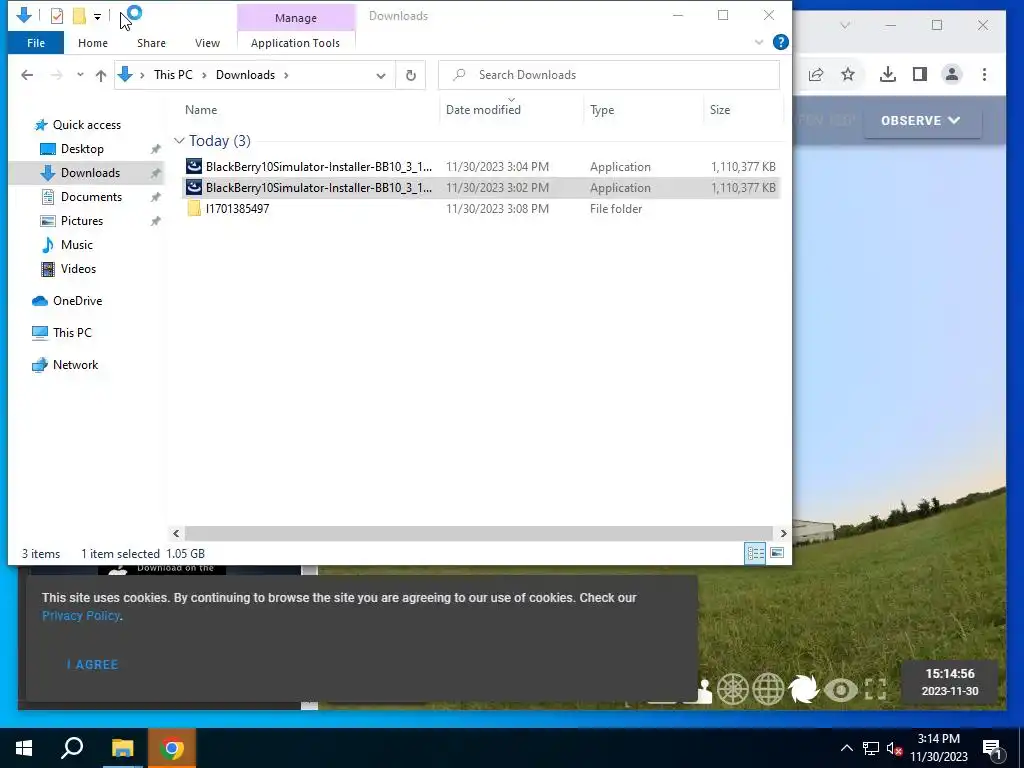Switch to Large icons view layout icon
Viewport: 1024px width, 768px height.
[777, 553]
